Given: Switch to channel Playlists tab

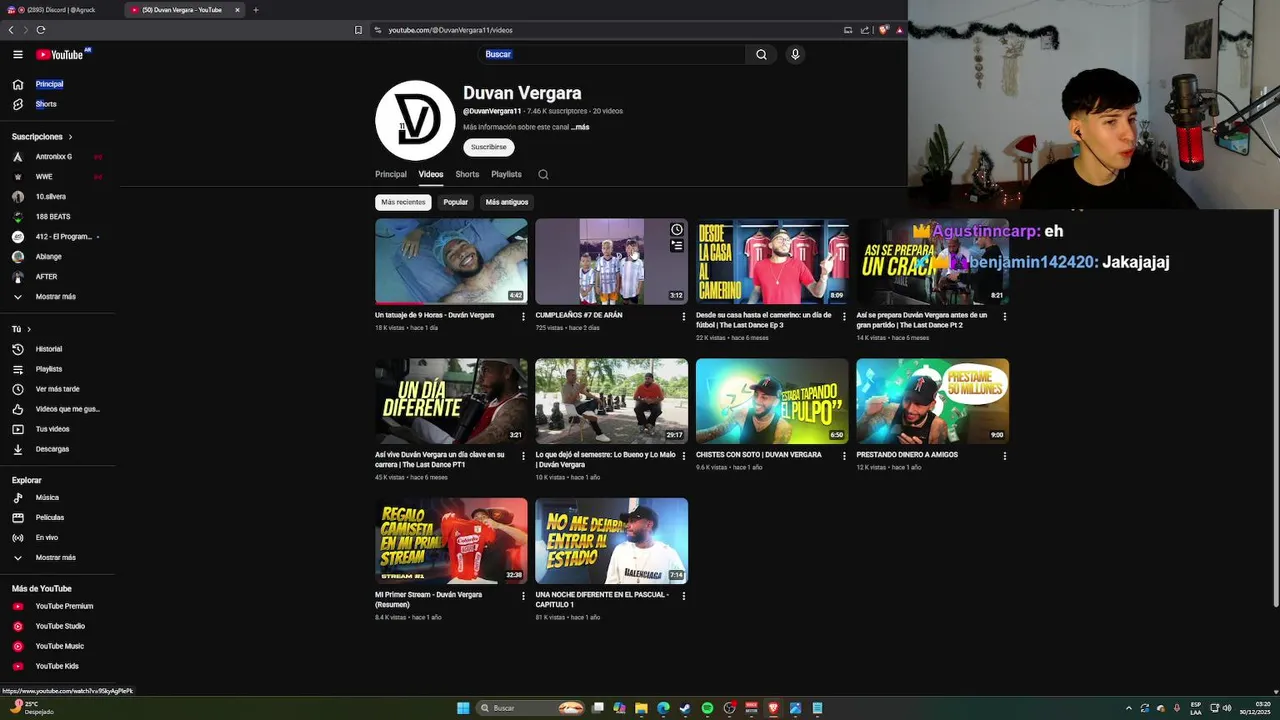Looking at the screenshot, I should click(x=506, y=174).
